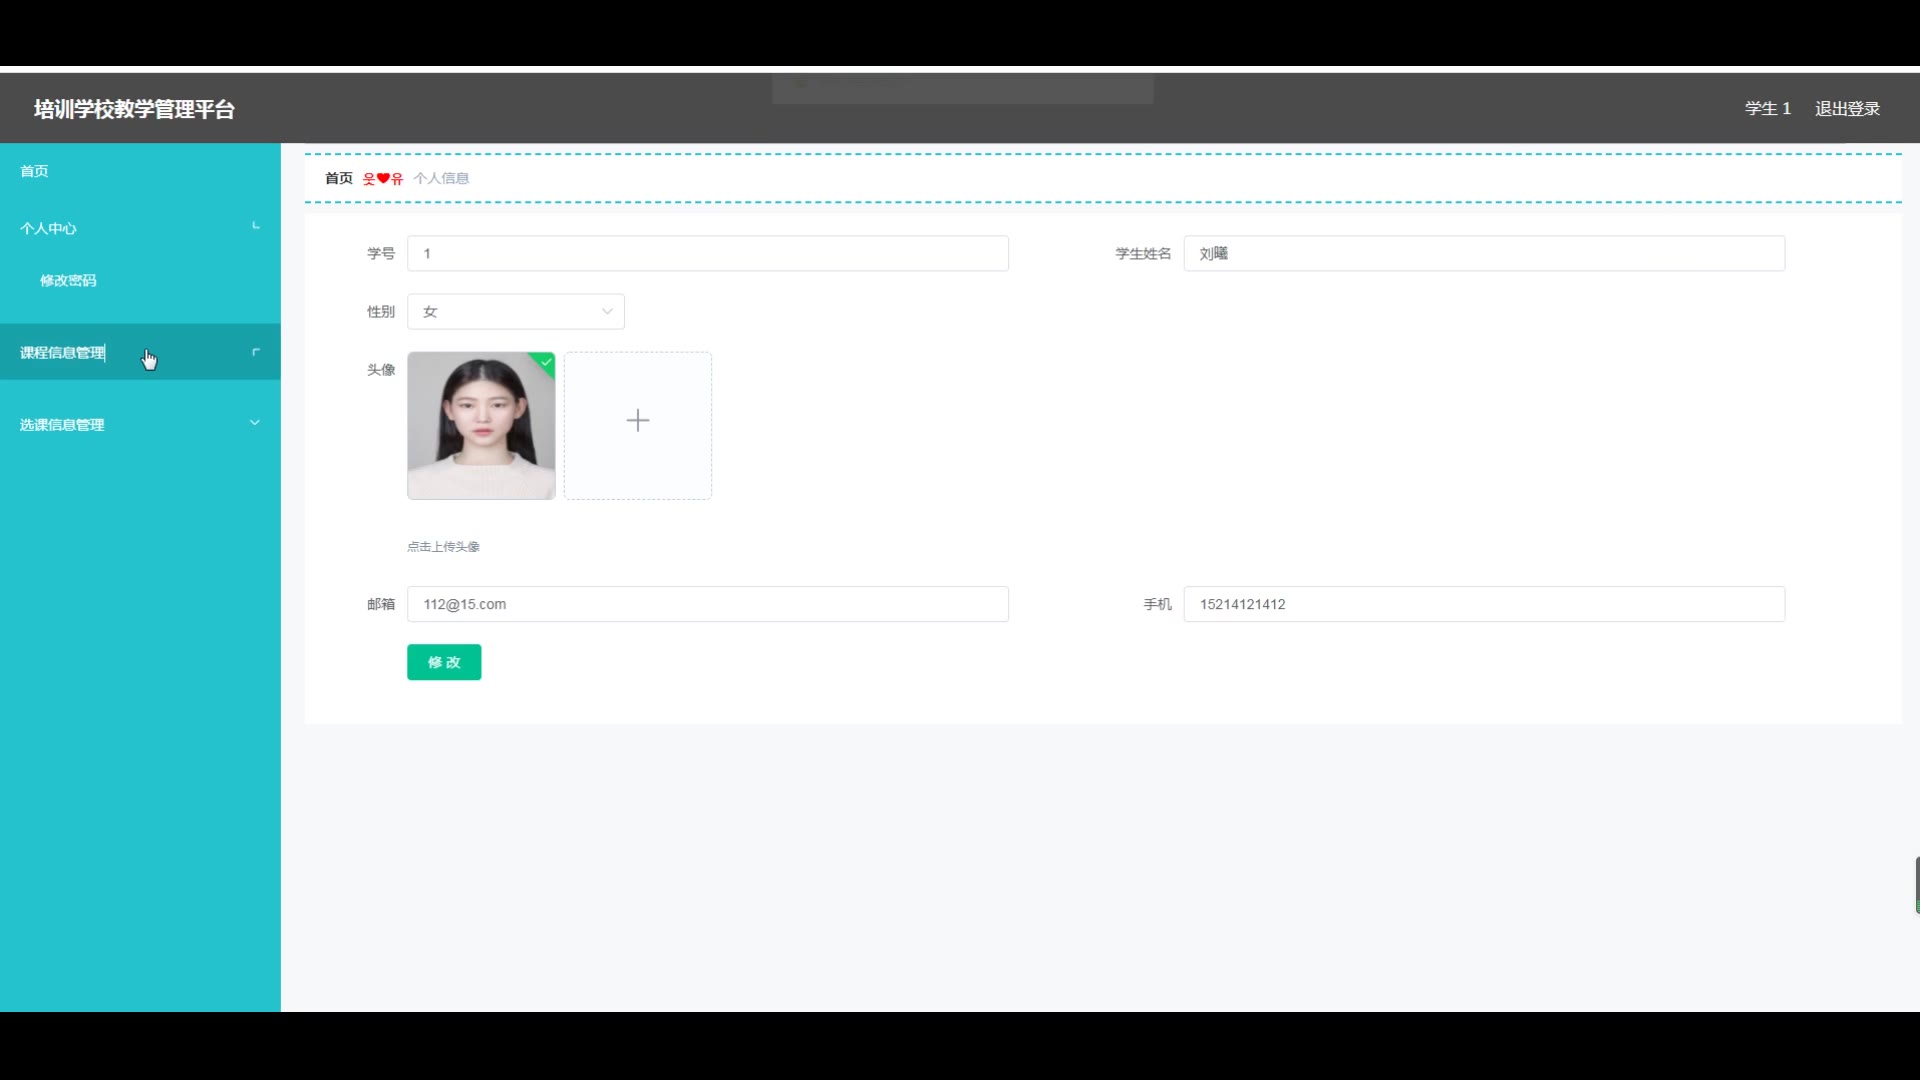The width and height of the screenshot is (1920, 1080).
Task: Open the 修改密码 submenu item
Action: pyautogui.click(x=140, y=281)
